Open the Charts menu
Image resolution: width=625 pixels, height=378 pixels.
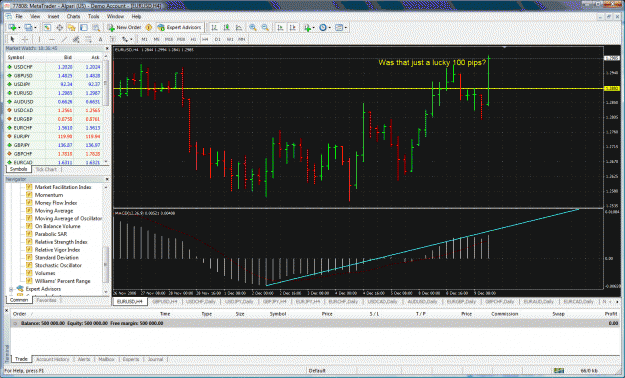tap(73, 16)
